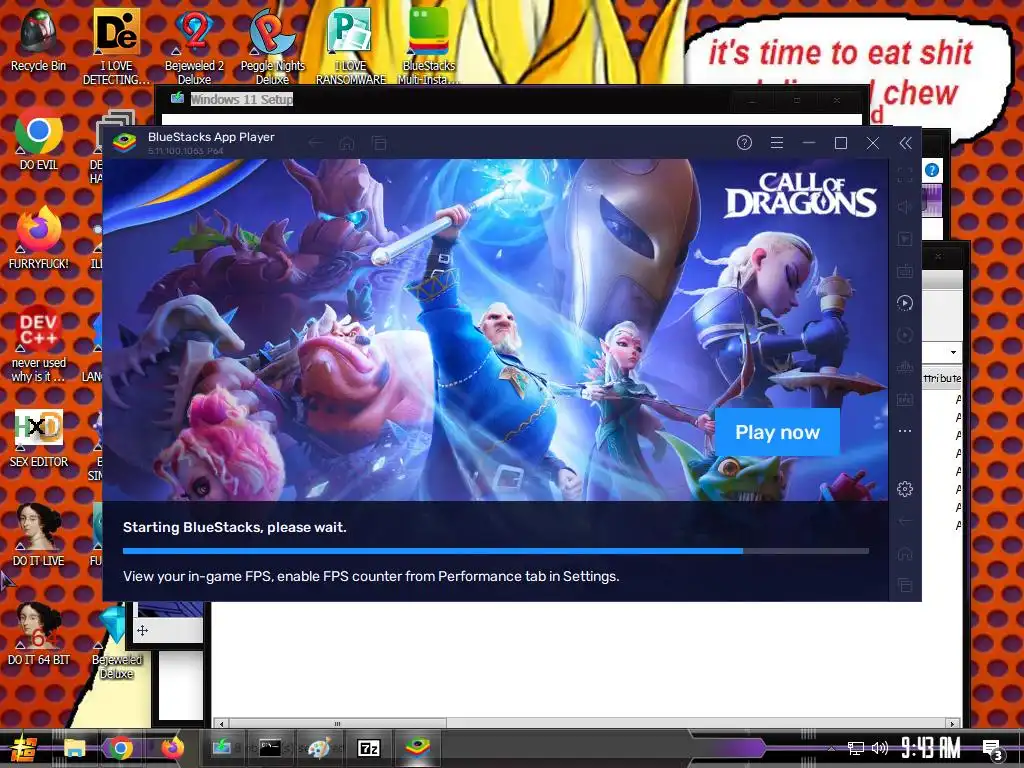The width and height of the screenshot is (1024, 768).
Task: Select the Dev C++ 'never used' desktop shortcut
Action: point(39,344)
